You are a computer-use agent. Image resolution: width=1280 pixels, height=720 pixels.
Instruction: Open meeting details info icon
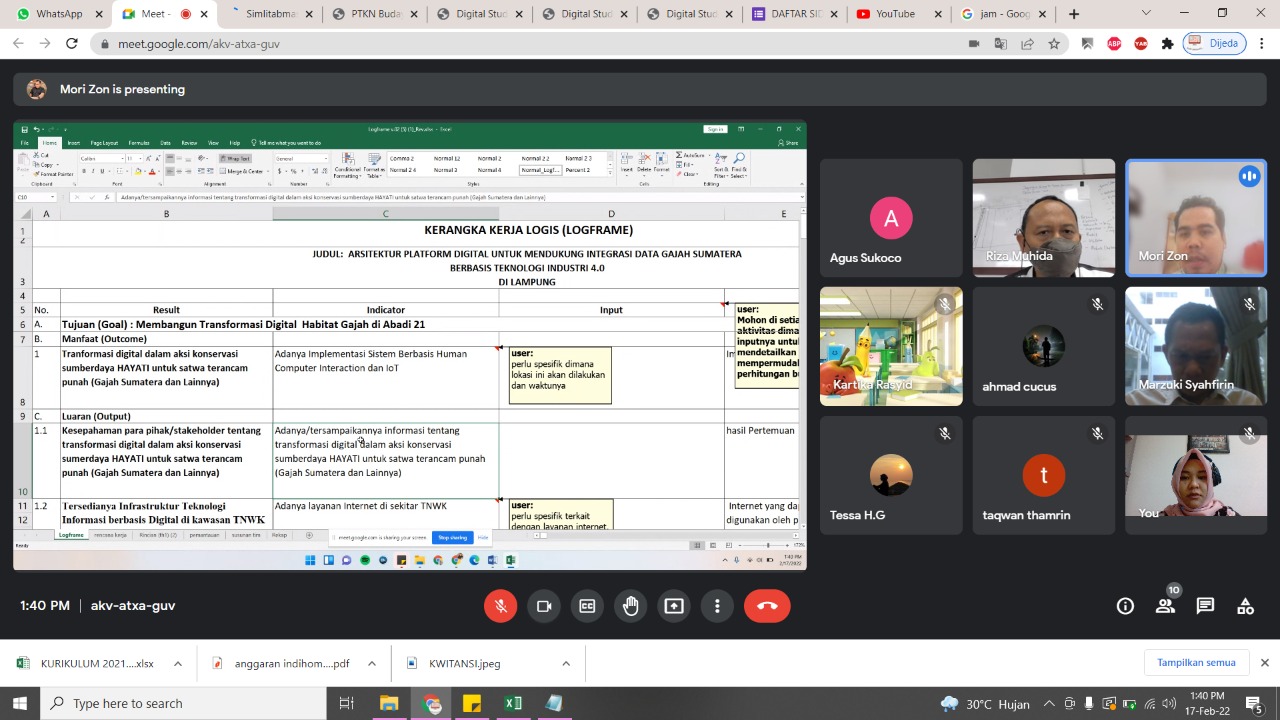click(1125, 606)
